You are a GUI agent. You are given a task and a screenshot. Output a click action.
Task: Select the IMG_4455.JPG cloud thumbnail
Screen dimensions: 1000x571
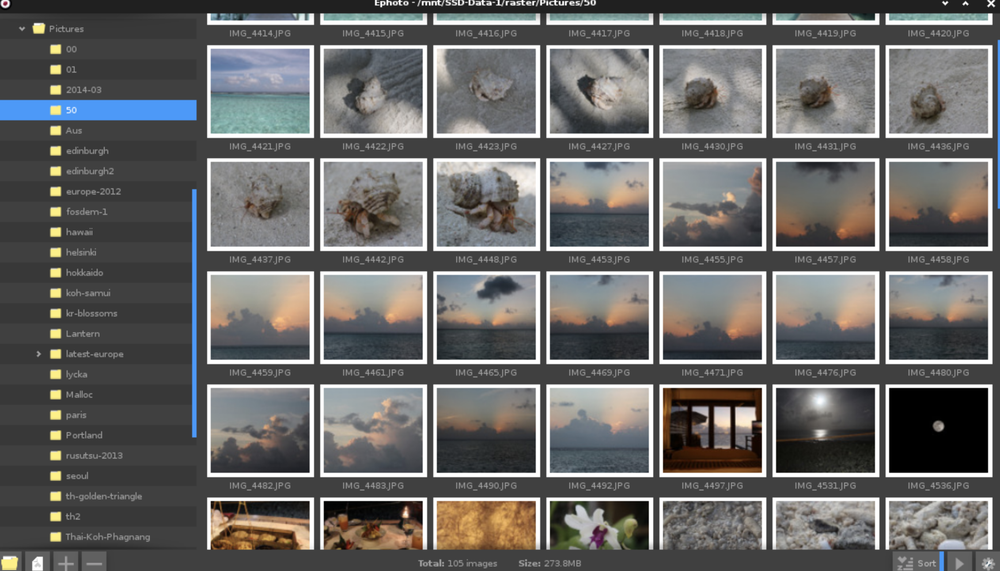point(712,204)
